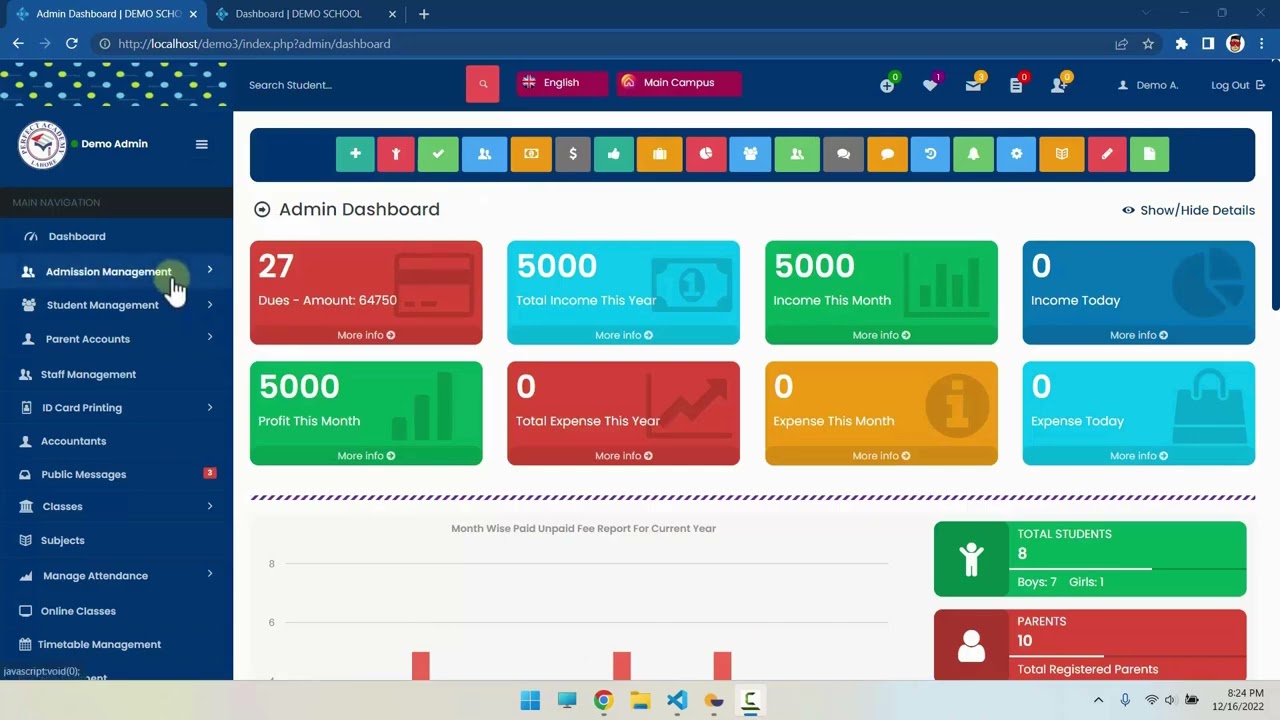Open the Windows Start menu

click(x=530, y=700)
